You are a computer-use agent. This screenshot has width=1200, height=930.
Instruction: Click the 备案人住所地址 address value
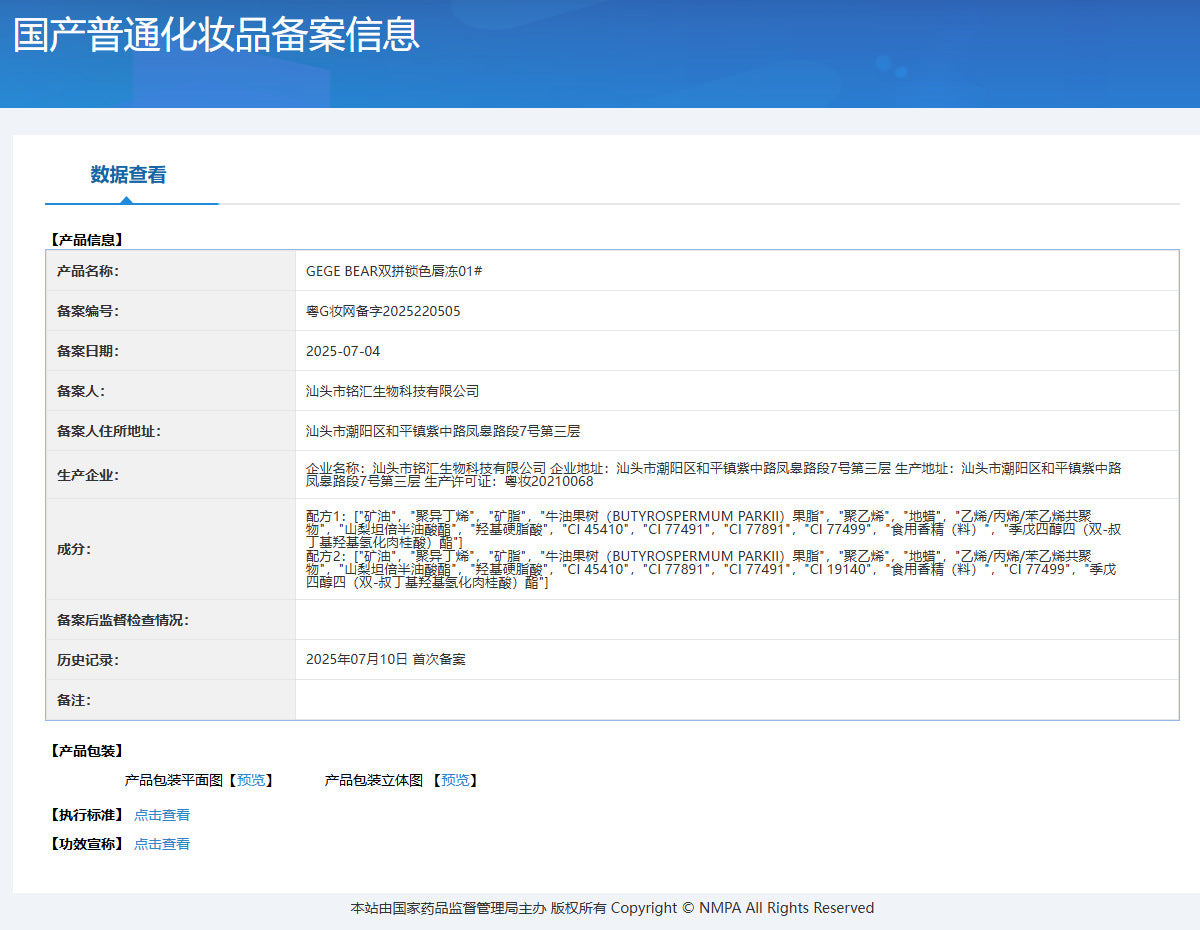pos(442,431)
